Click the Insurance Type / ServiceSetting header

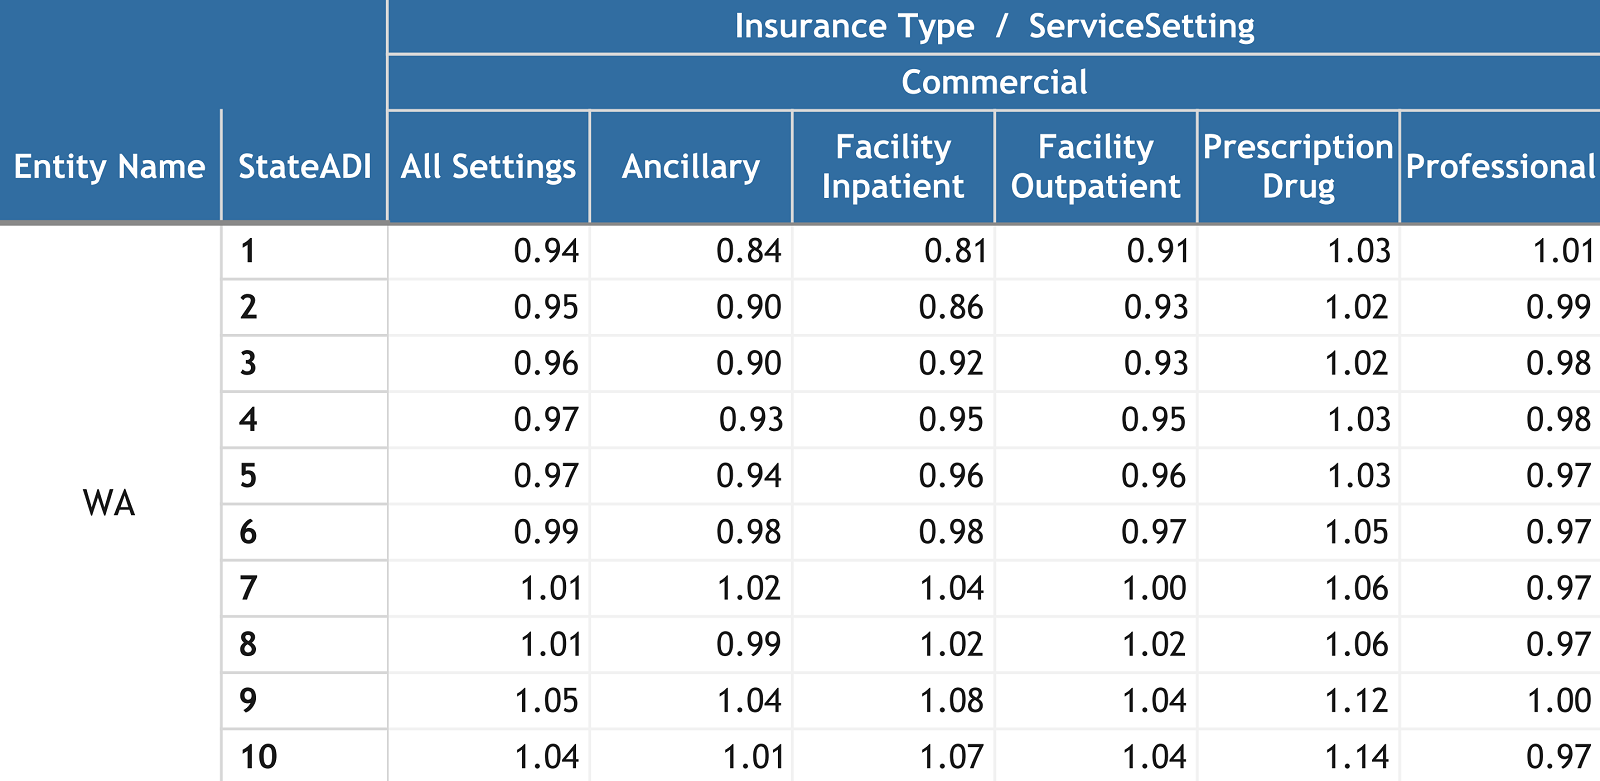pyautogui.click(x=994, y=26)
